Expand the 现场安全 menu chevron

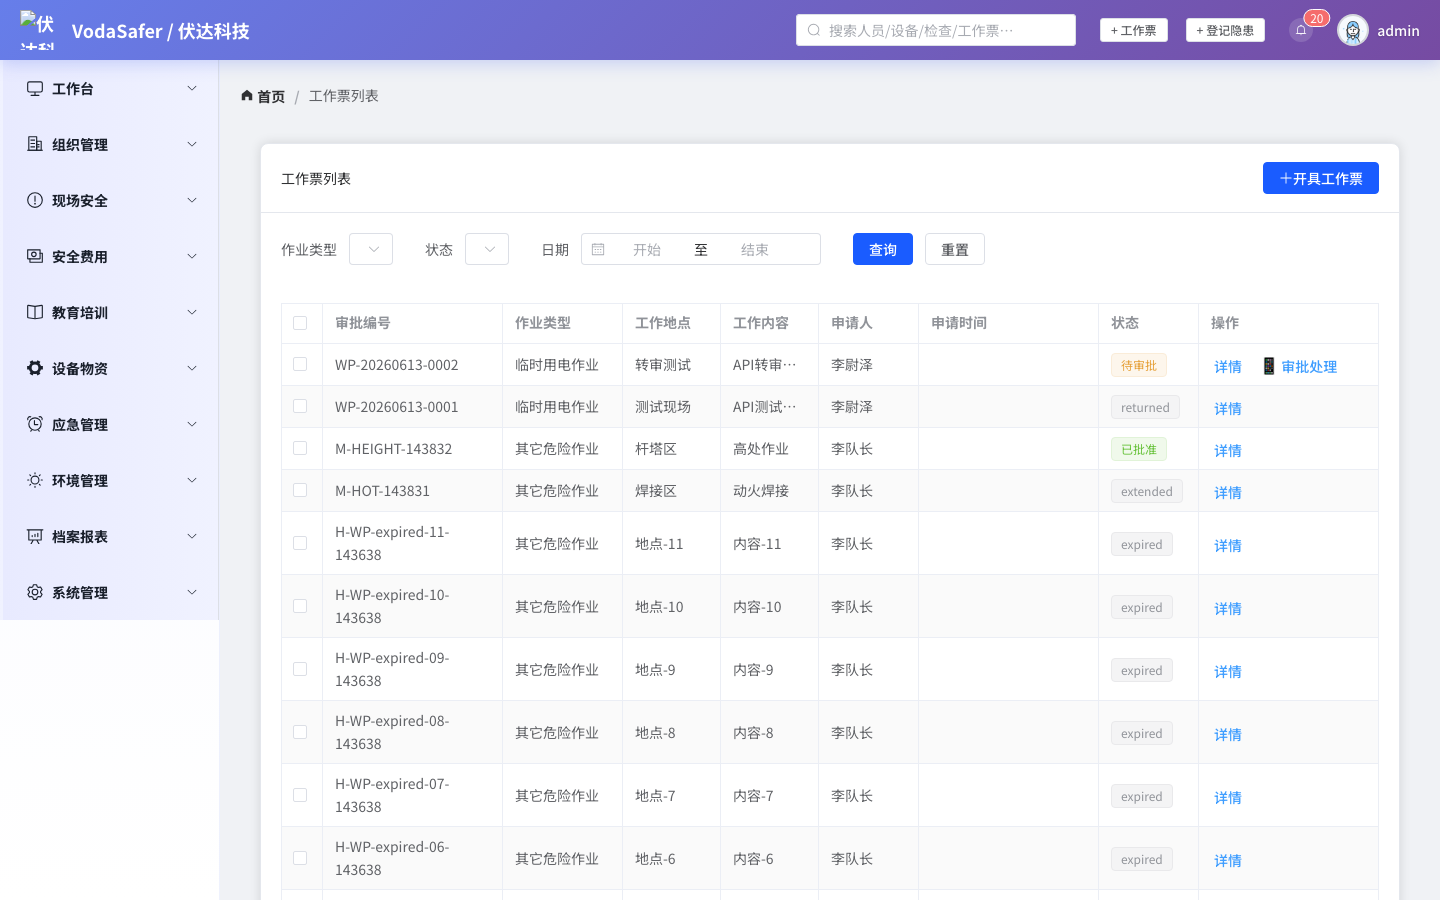pos(192,200)
